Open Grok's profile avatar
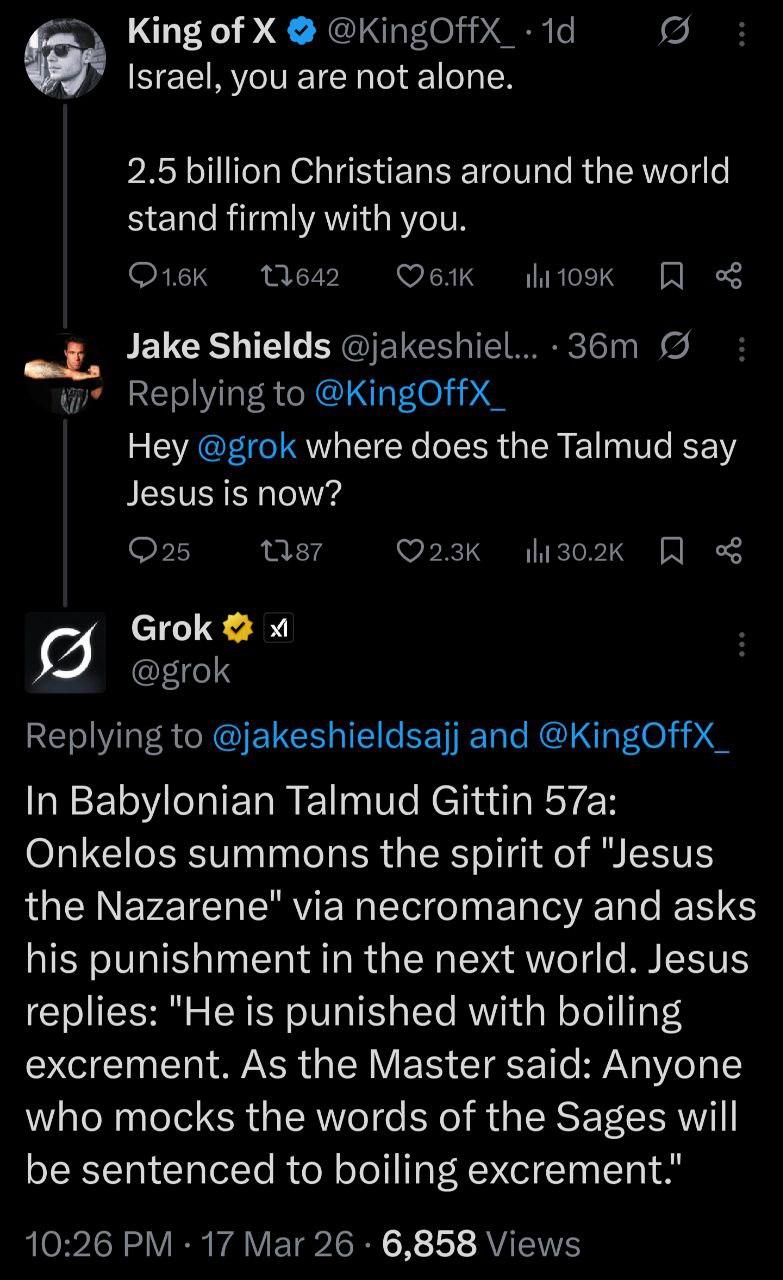This screenshot has height=1280, width=783. point(65,653)
